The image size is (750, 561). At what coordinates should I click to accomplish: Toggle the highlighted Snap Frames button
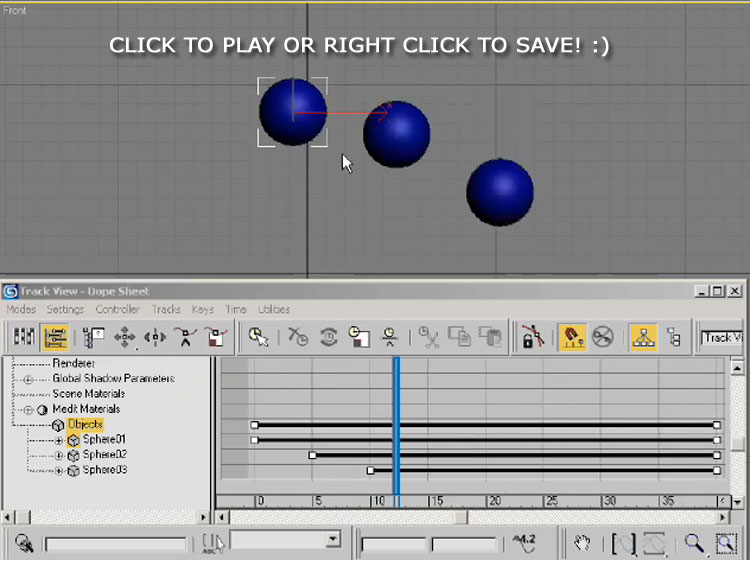(x=571, y=338)
